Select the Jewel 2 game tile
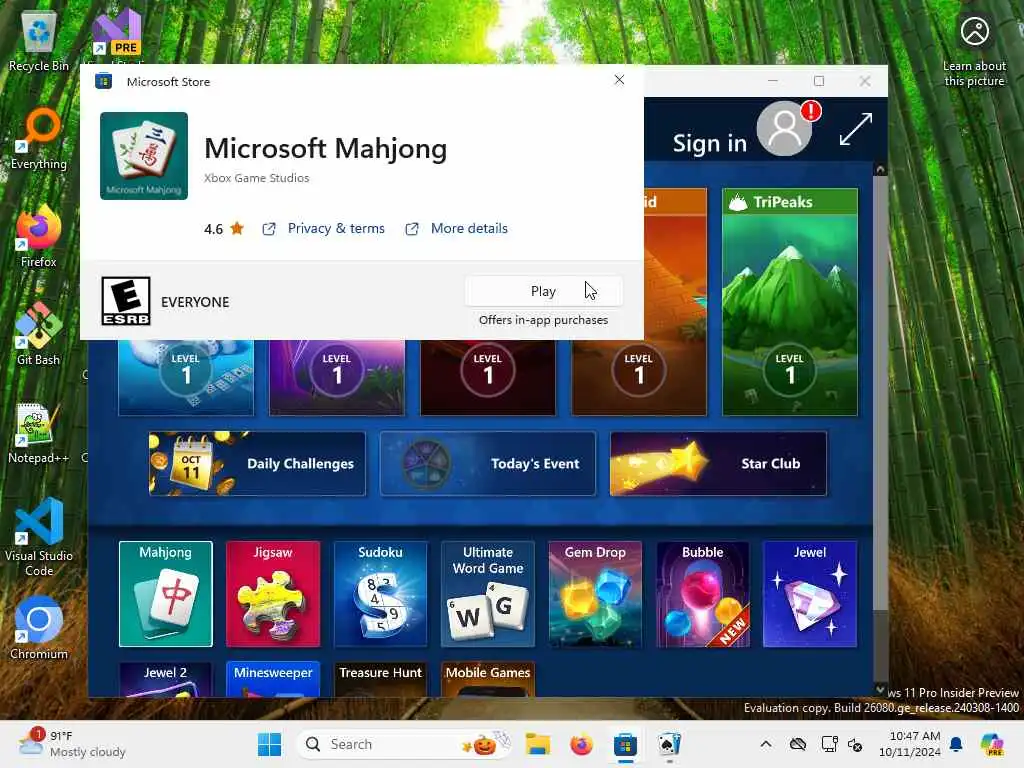 [x=166, y=679]
